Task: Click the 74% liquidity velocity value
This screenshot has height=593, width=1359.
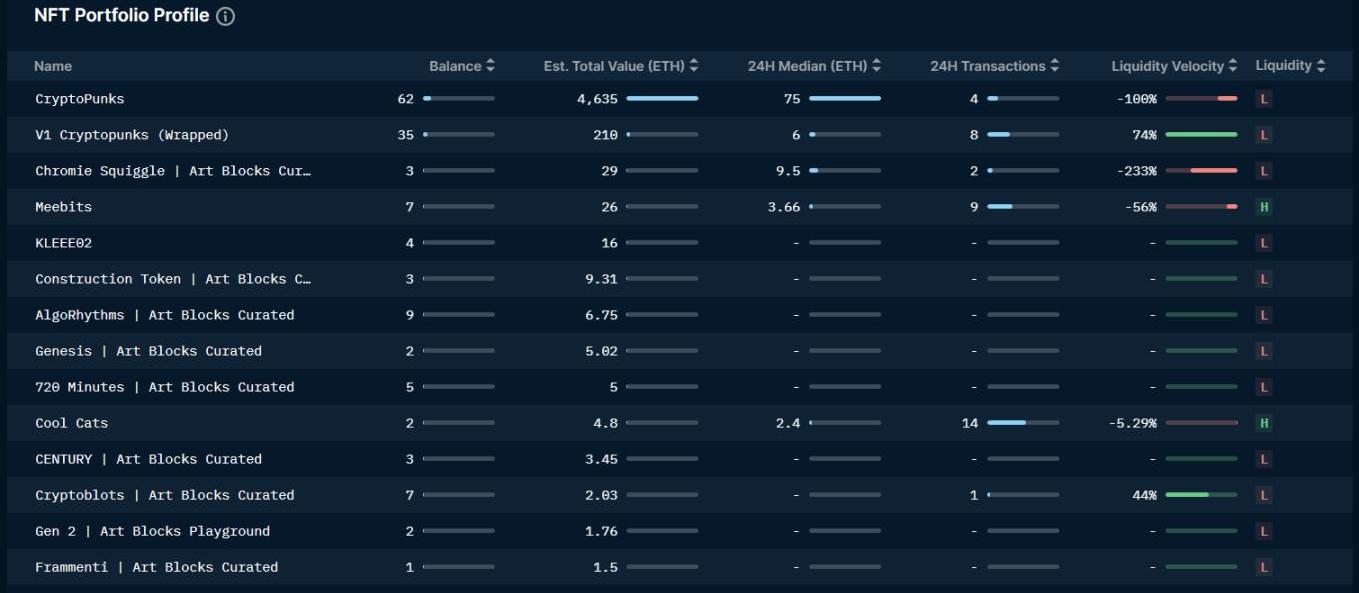Action: click(1144, 135)
